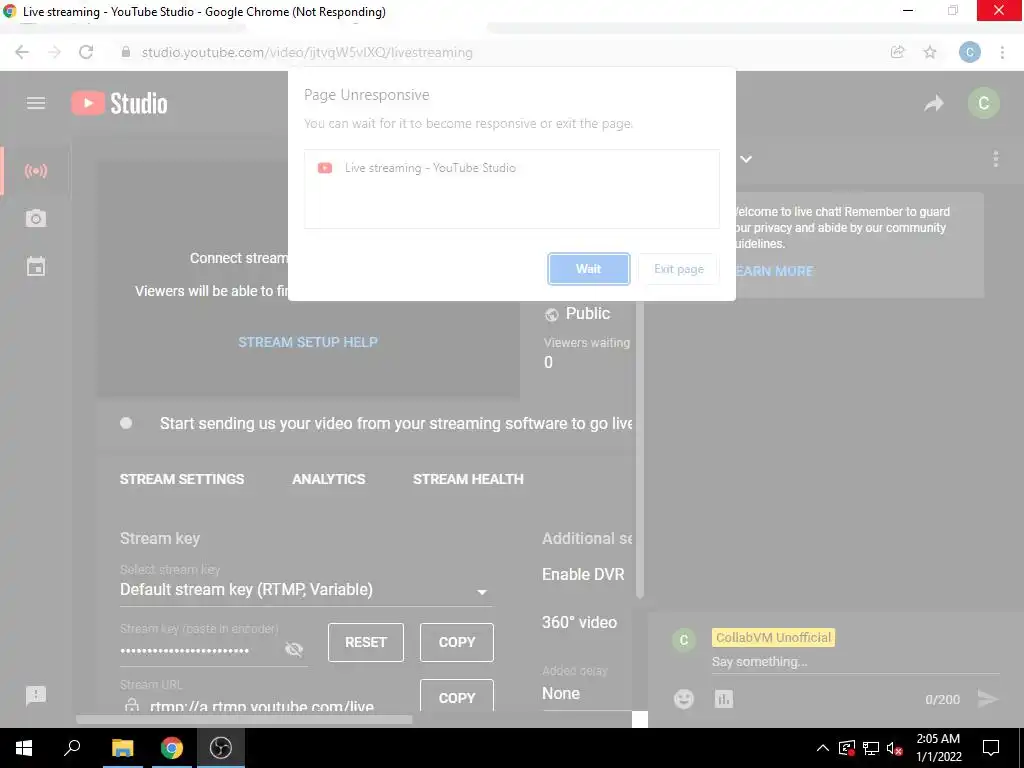Image resolution: width=1024 pixels, height=768 pixels.
Task: Click the vertical scrollbar of stream panel
Action: click(639, 447)
